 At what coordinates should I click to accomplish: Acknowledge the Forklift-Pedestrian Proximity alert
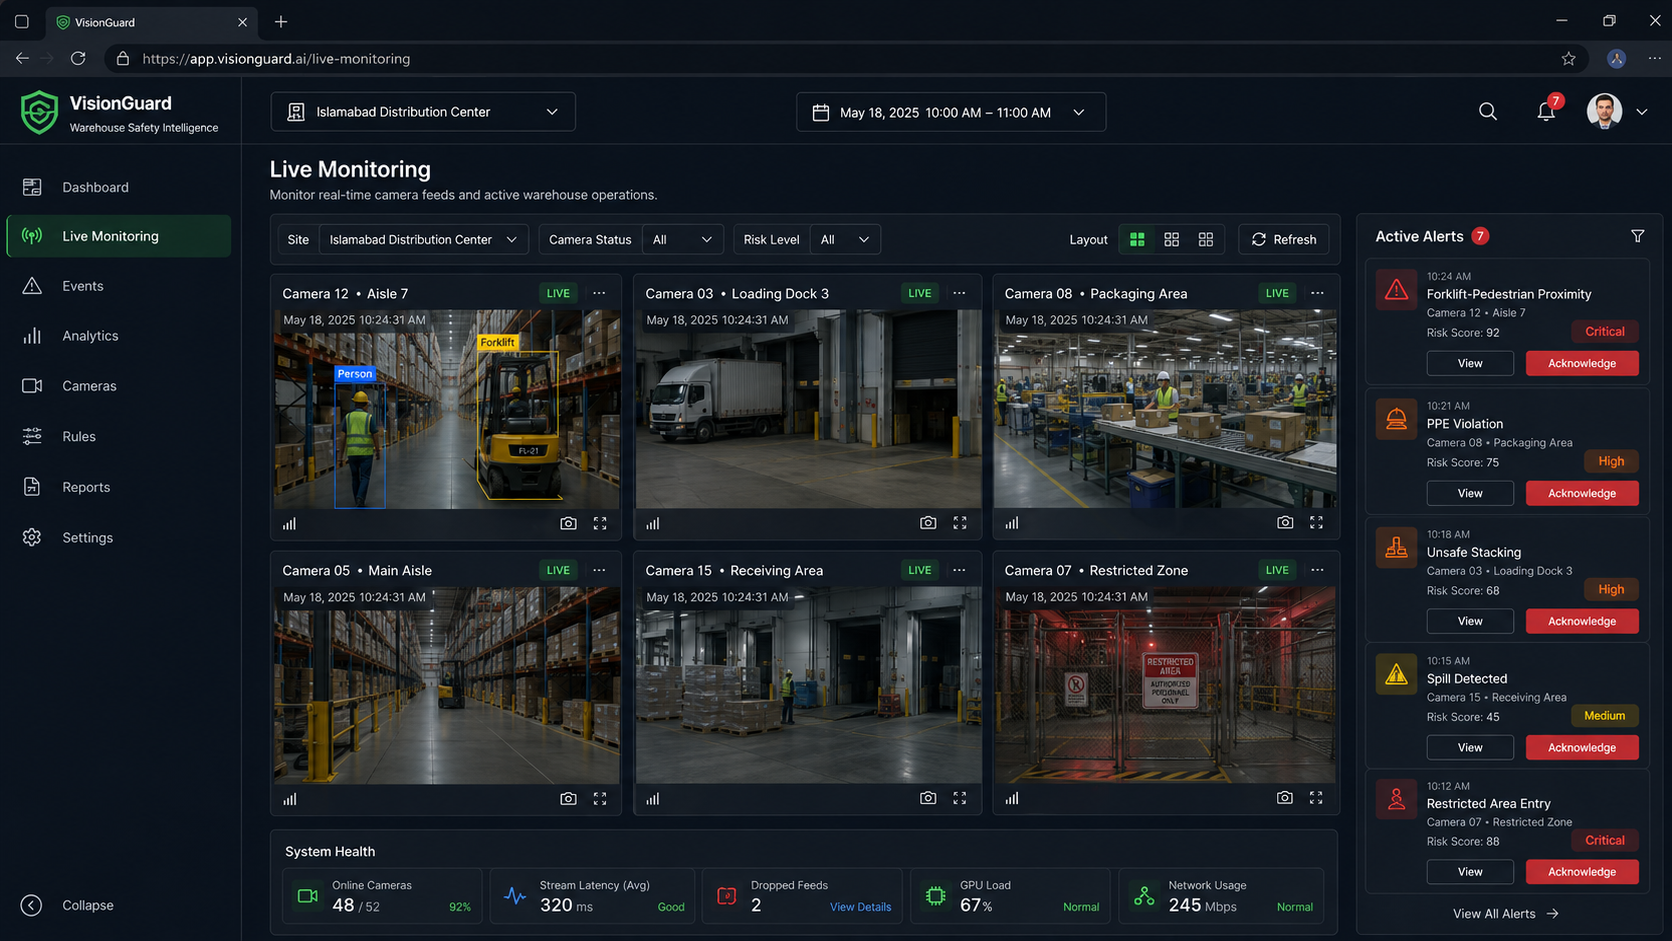[1582, 363]
